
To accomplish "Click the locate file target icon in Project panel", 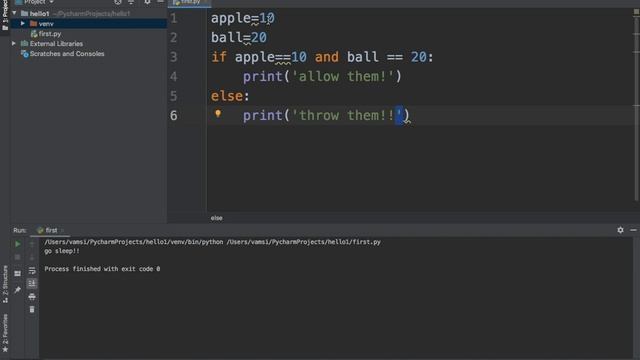I will tap(118, 2).
